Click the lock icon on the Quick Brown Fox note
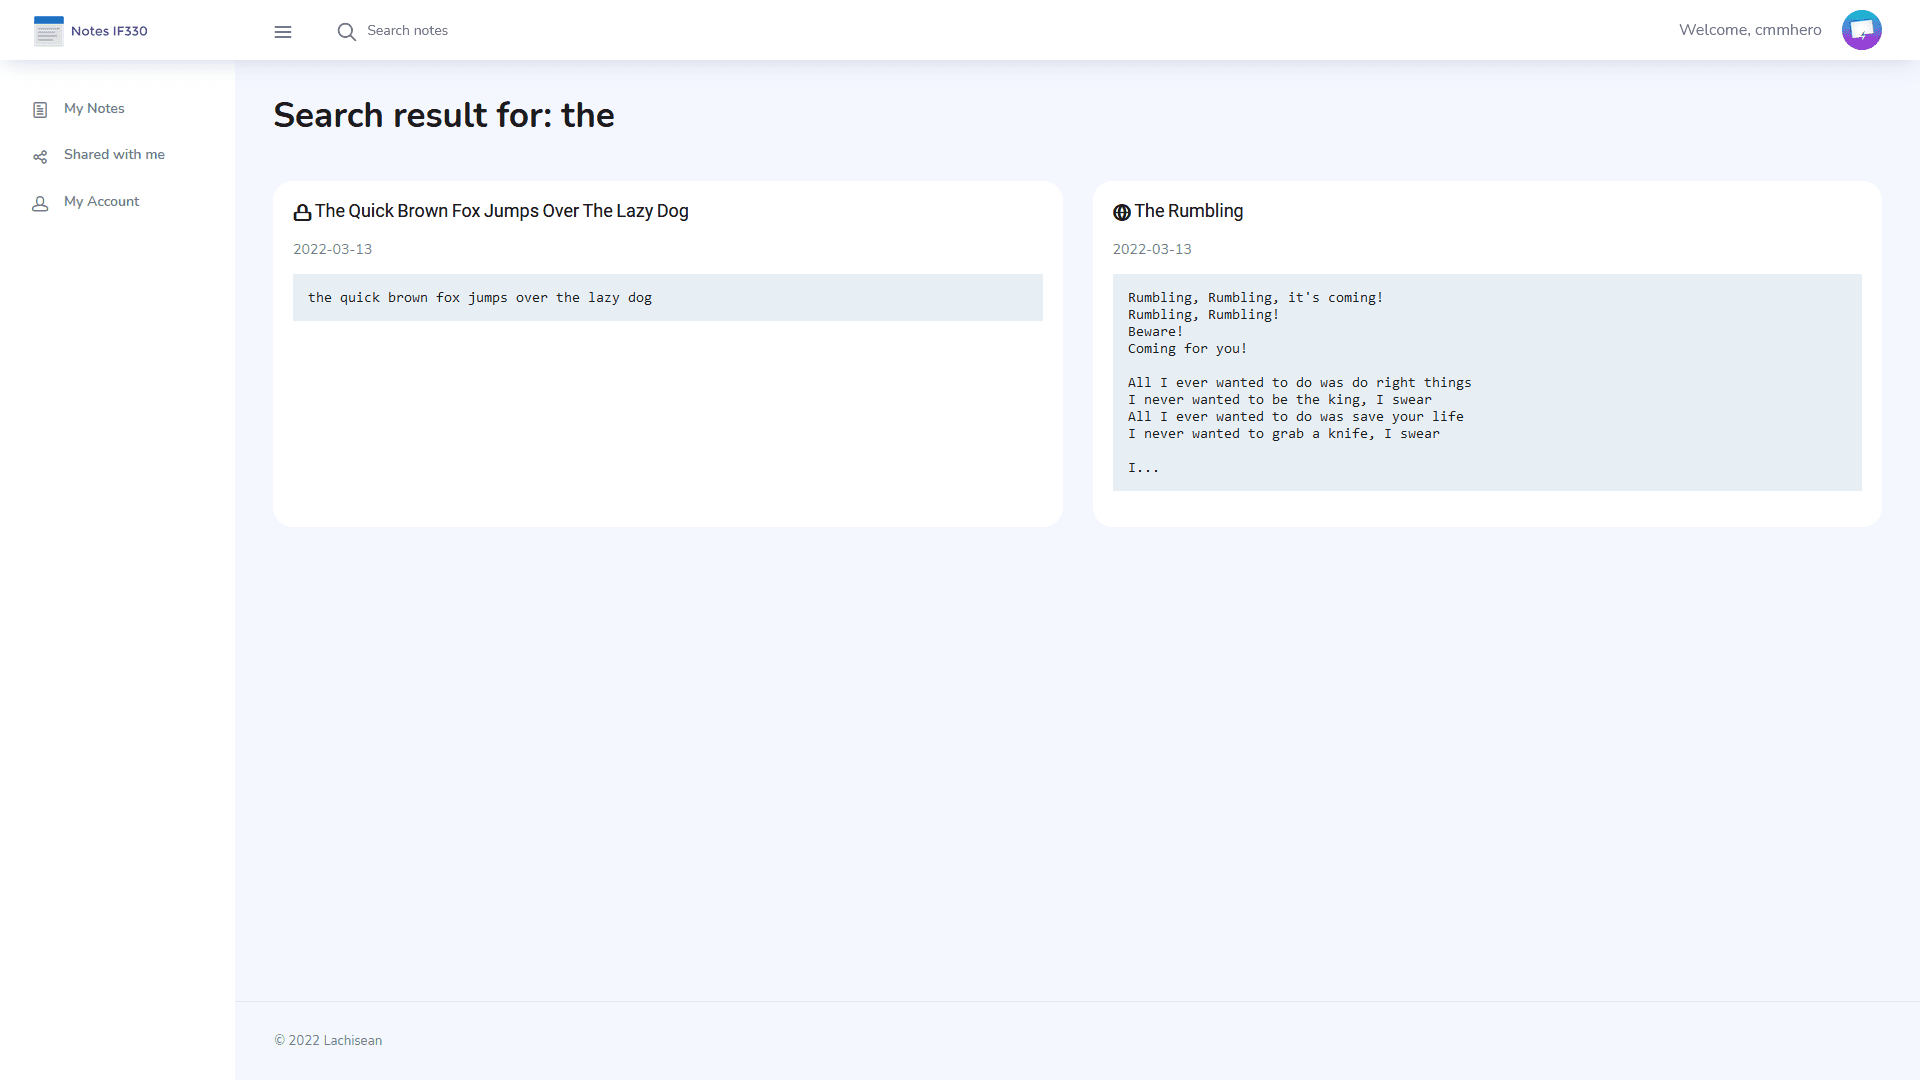This screenshot has width=1920, height=1080. [301, 212]
